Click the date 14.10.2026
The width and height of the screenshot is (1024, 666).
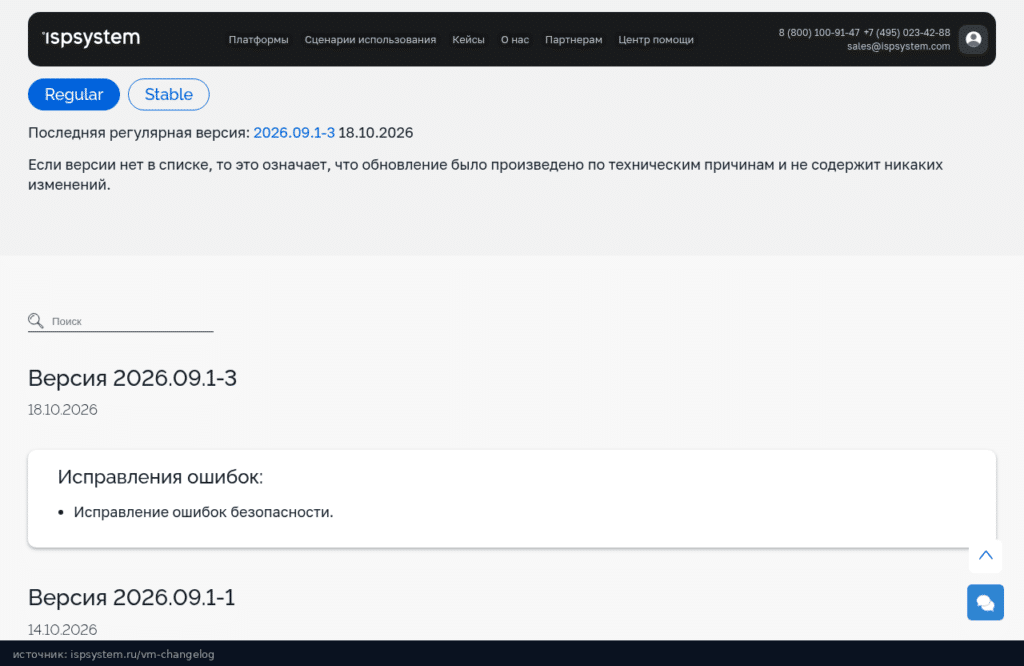pos(63,630)
